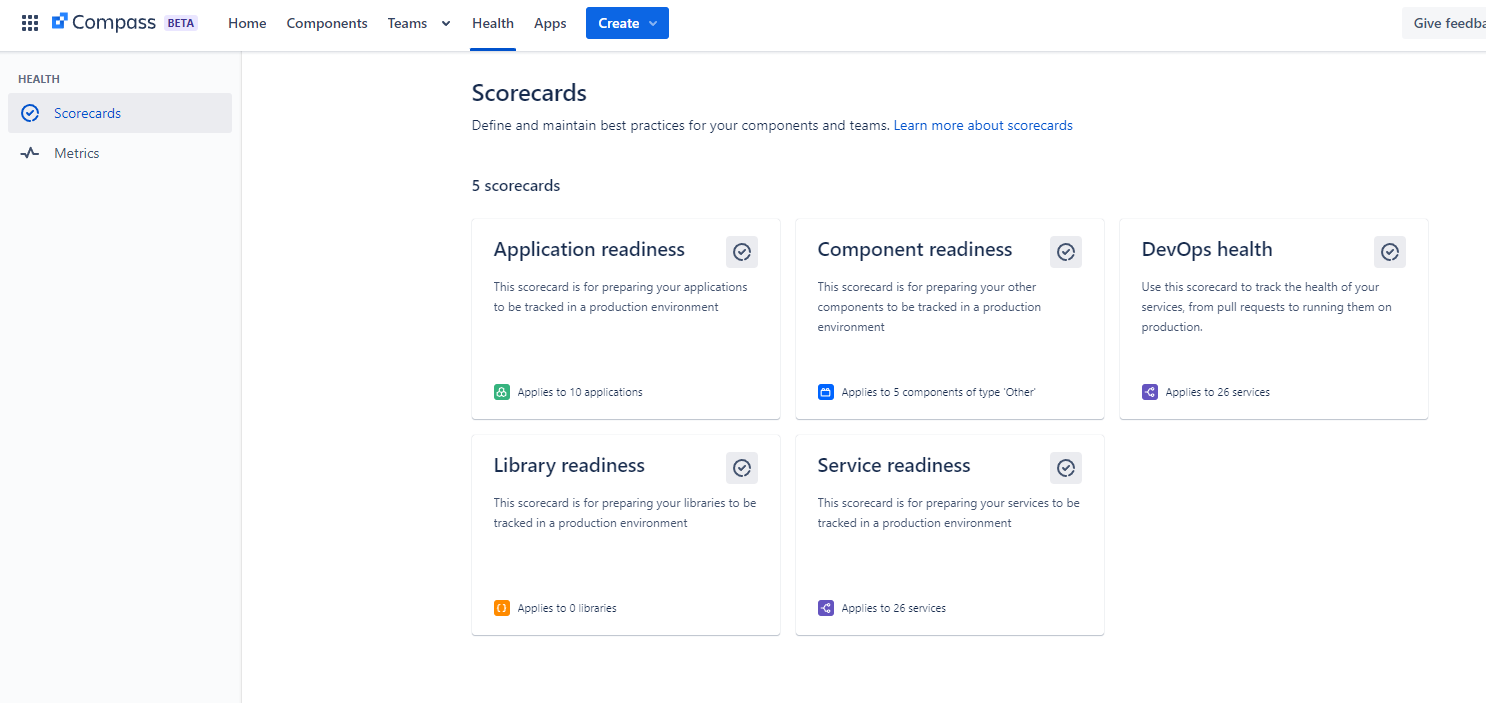The width and height of the screenshot is (1486, 703).
Task: Open the Service readiness scorecard title
Action: [x=894, y=466]
